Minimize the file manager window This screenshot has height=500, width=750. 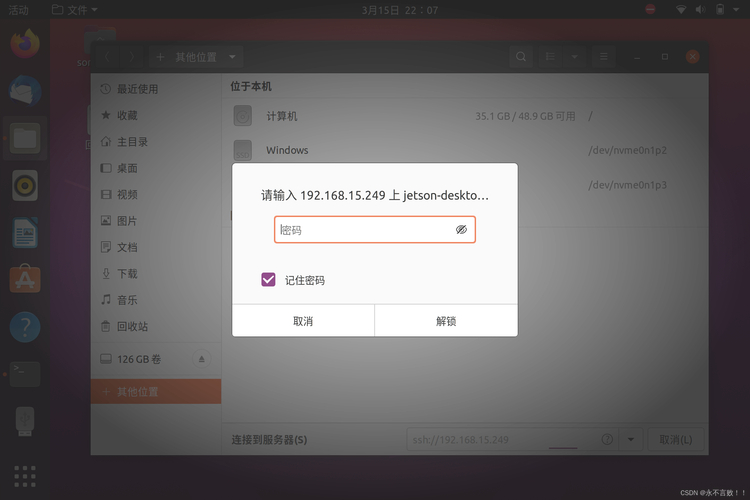pos(637,57)
